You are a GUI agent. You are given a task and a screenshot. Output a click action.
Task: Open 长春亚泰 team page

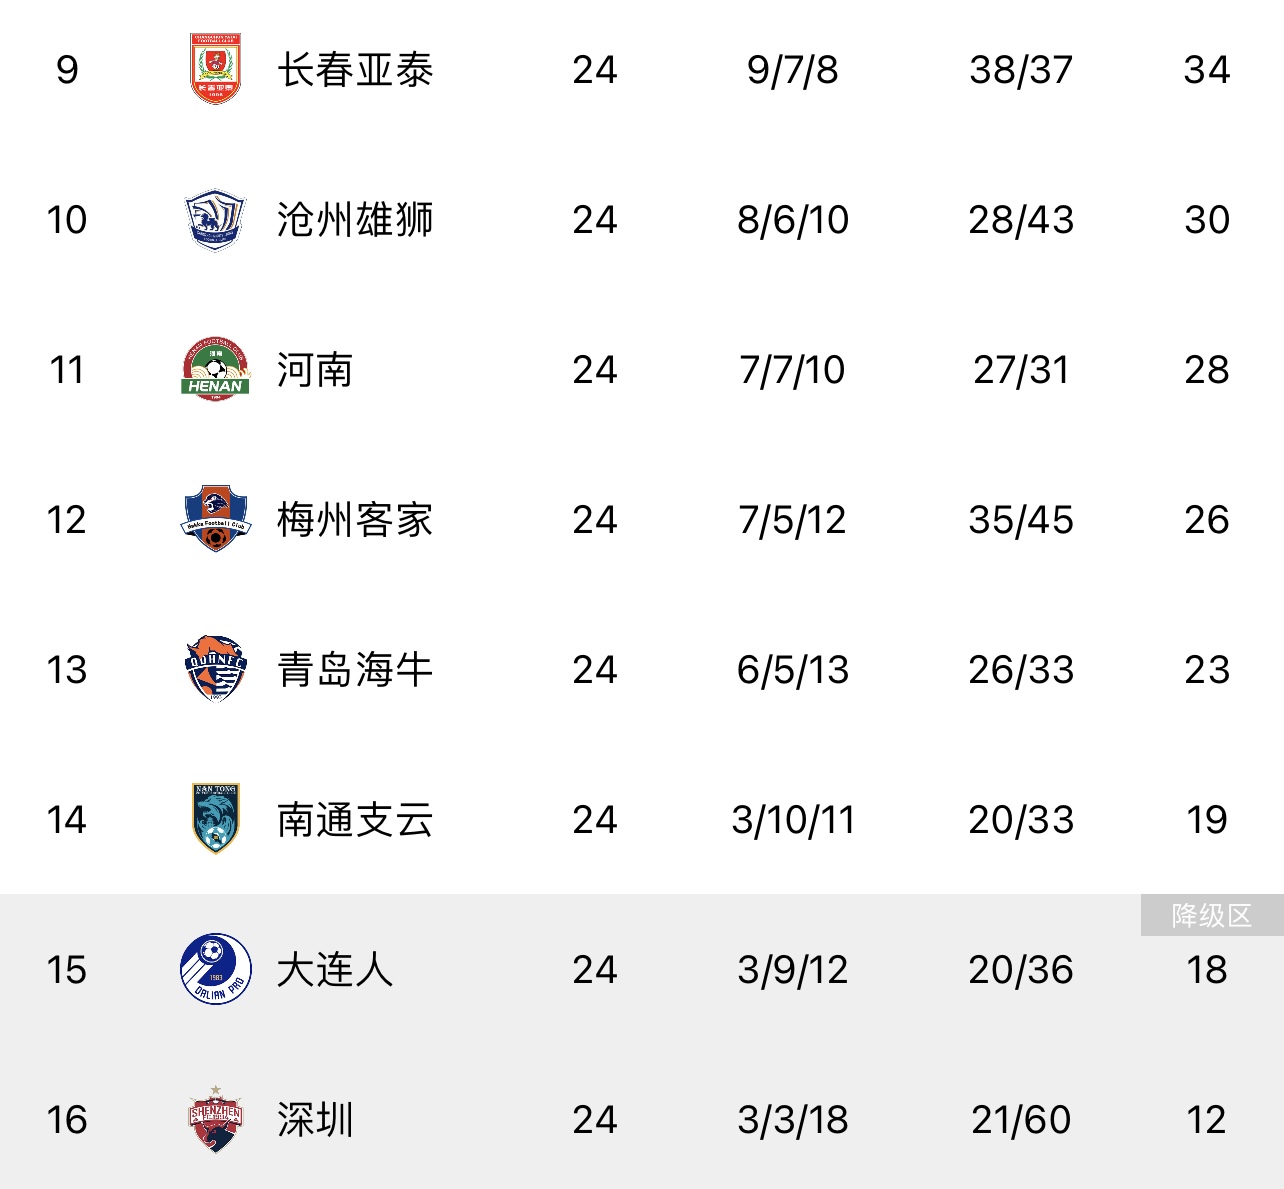click(x=355, y=70)
